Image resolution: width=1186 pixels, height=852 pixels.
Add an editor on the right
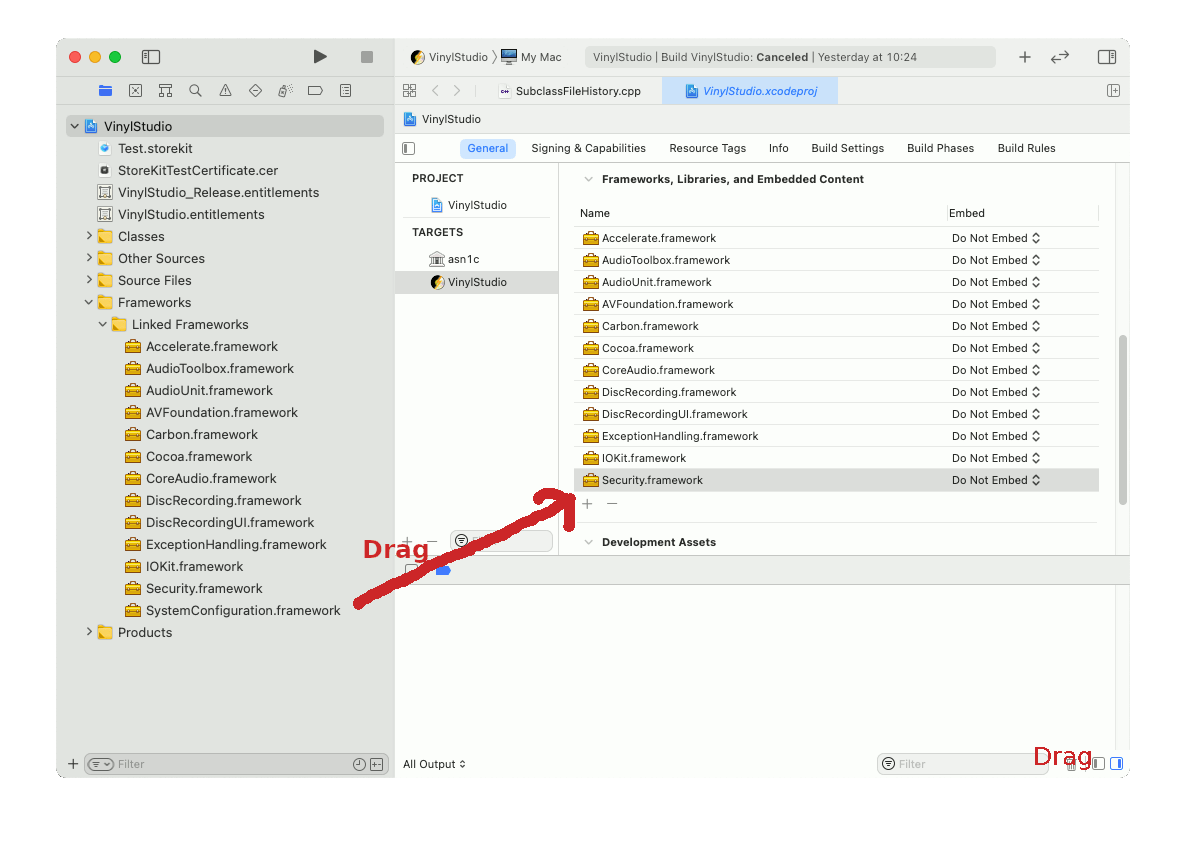(x=1113, y=91)
